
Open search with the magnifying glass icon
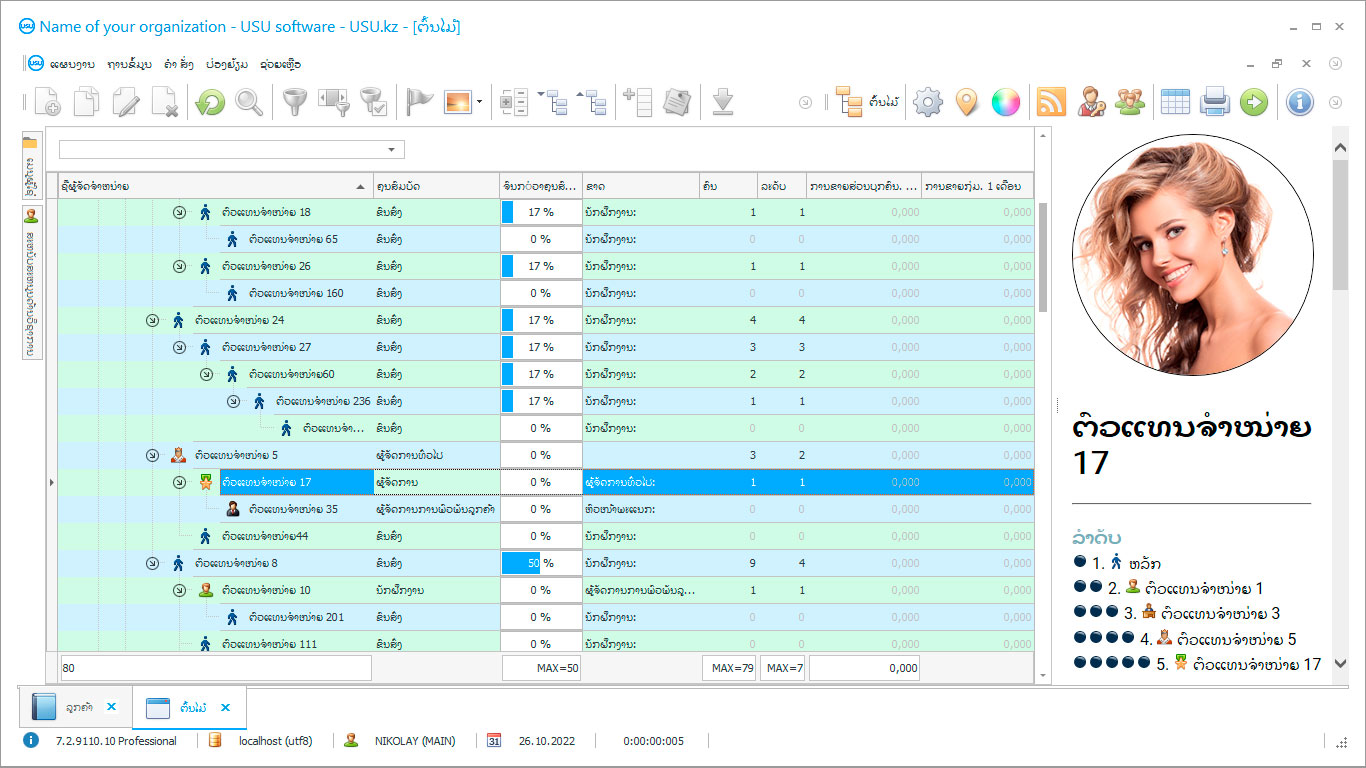point(249,102)
